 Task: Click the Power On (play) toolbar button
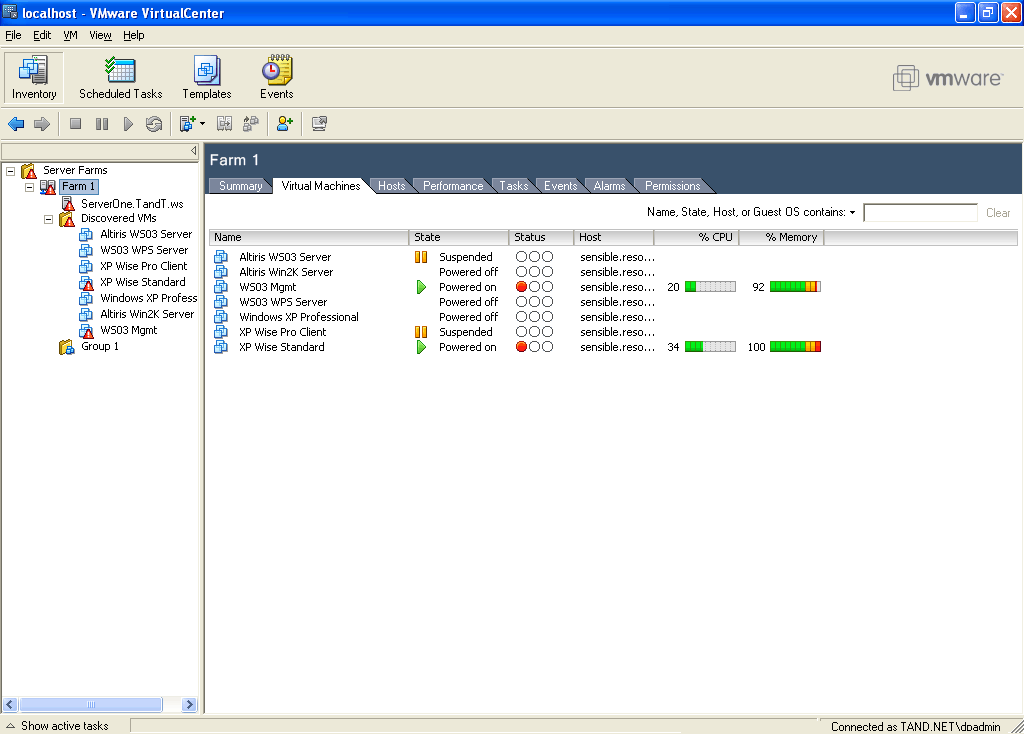(128, 124)
